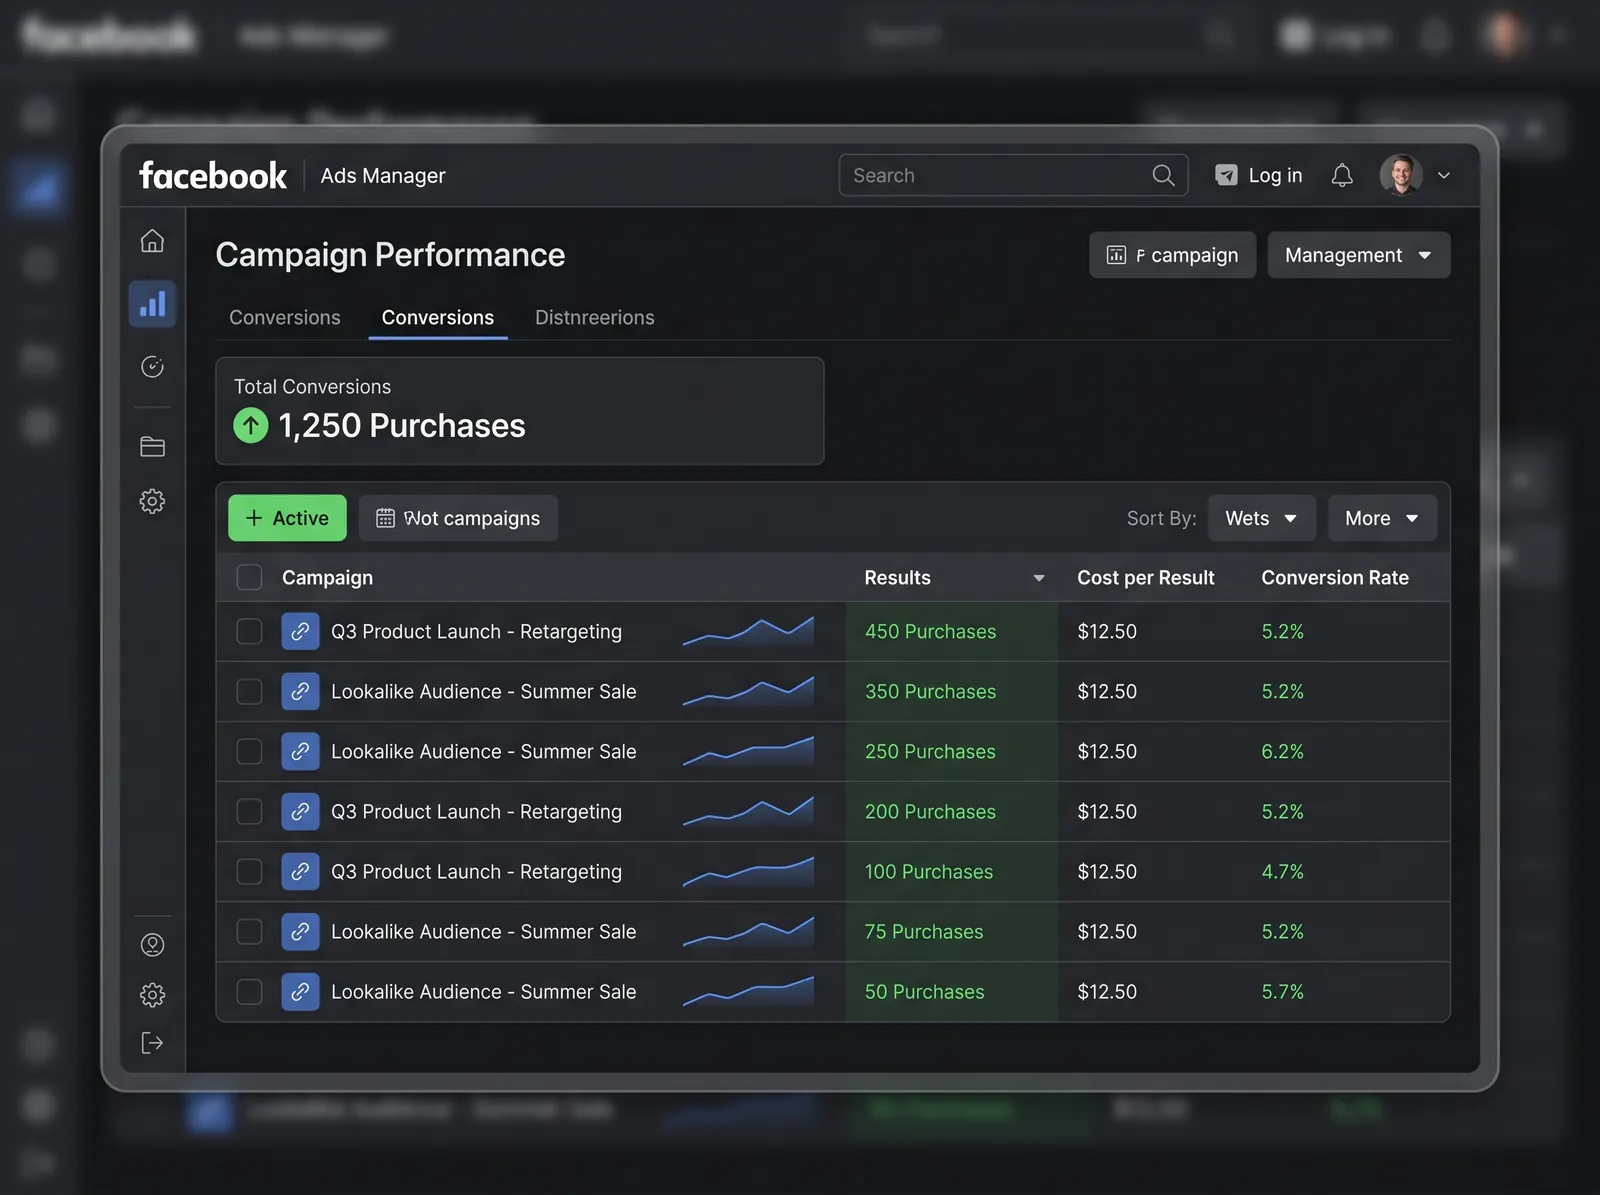Open the Sort By Wets dropdown
The height and width of the screenshot is (1195, 1600).
coord(1261,518)
